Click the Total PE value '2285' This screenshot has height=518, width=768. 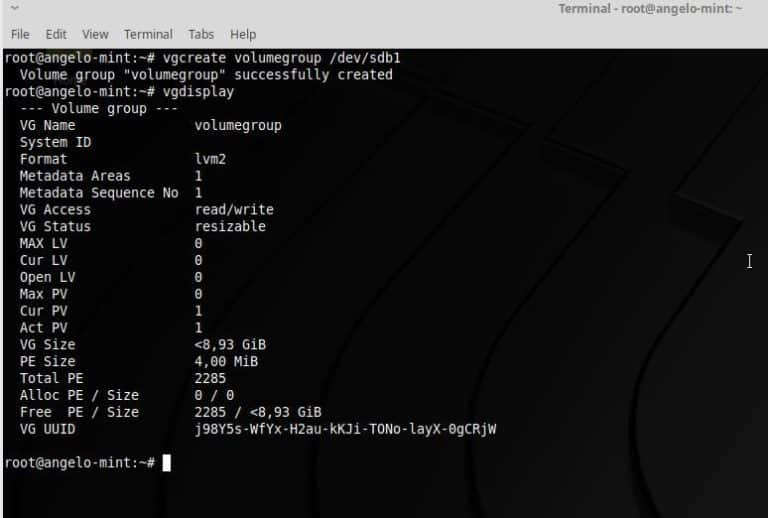pyautogui.click(x=210, y=378)
